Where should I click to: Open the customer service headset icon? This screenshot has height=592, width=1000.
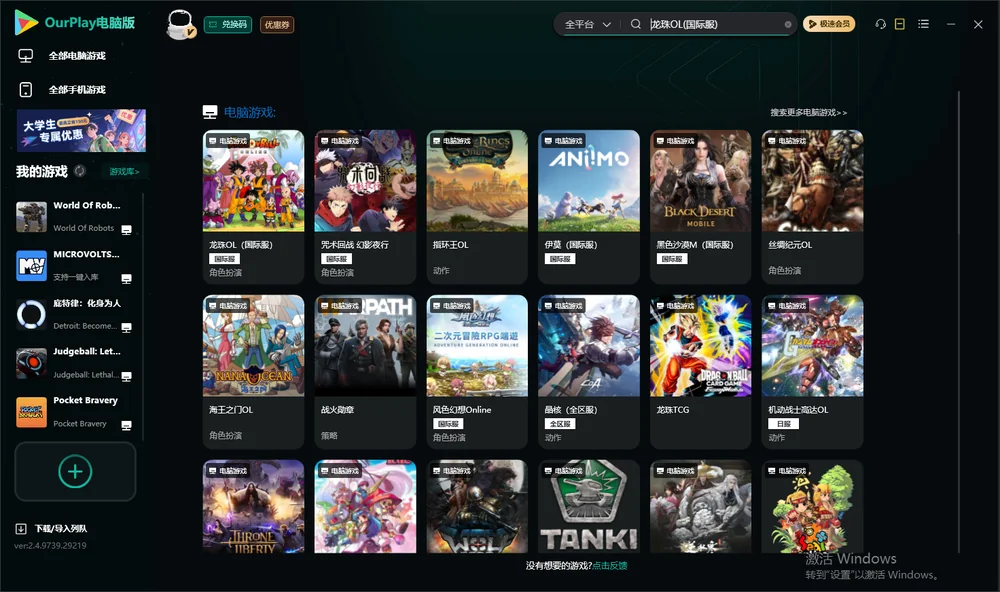pyautogui.click(x=880, y=24)
